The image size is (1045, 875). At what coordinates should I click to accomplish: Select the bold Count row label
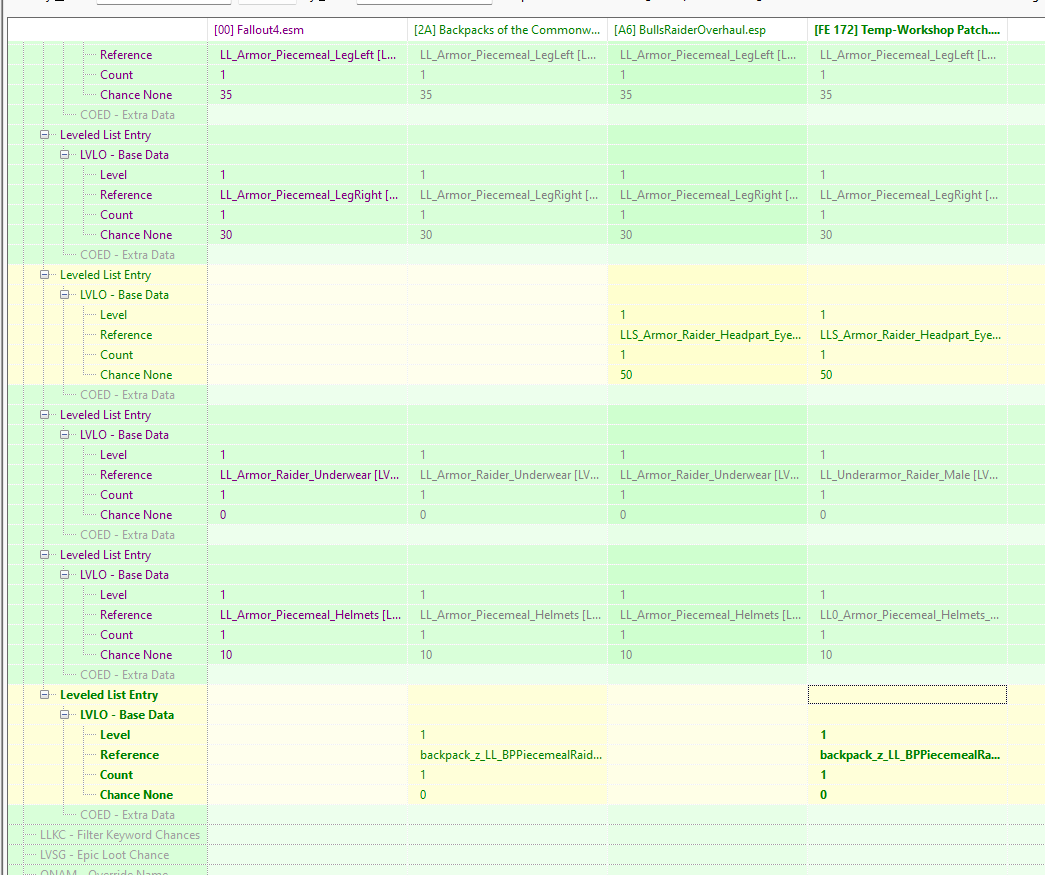coord(116,774)
